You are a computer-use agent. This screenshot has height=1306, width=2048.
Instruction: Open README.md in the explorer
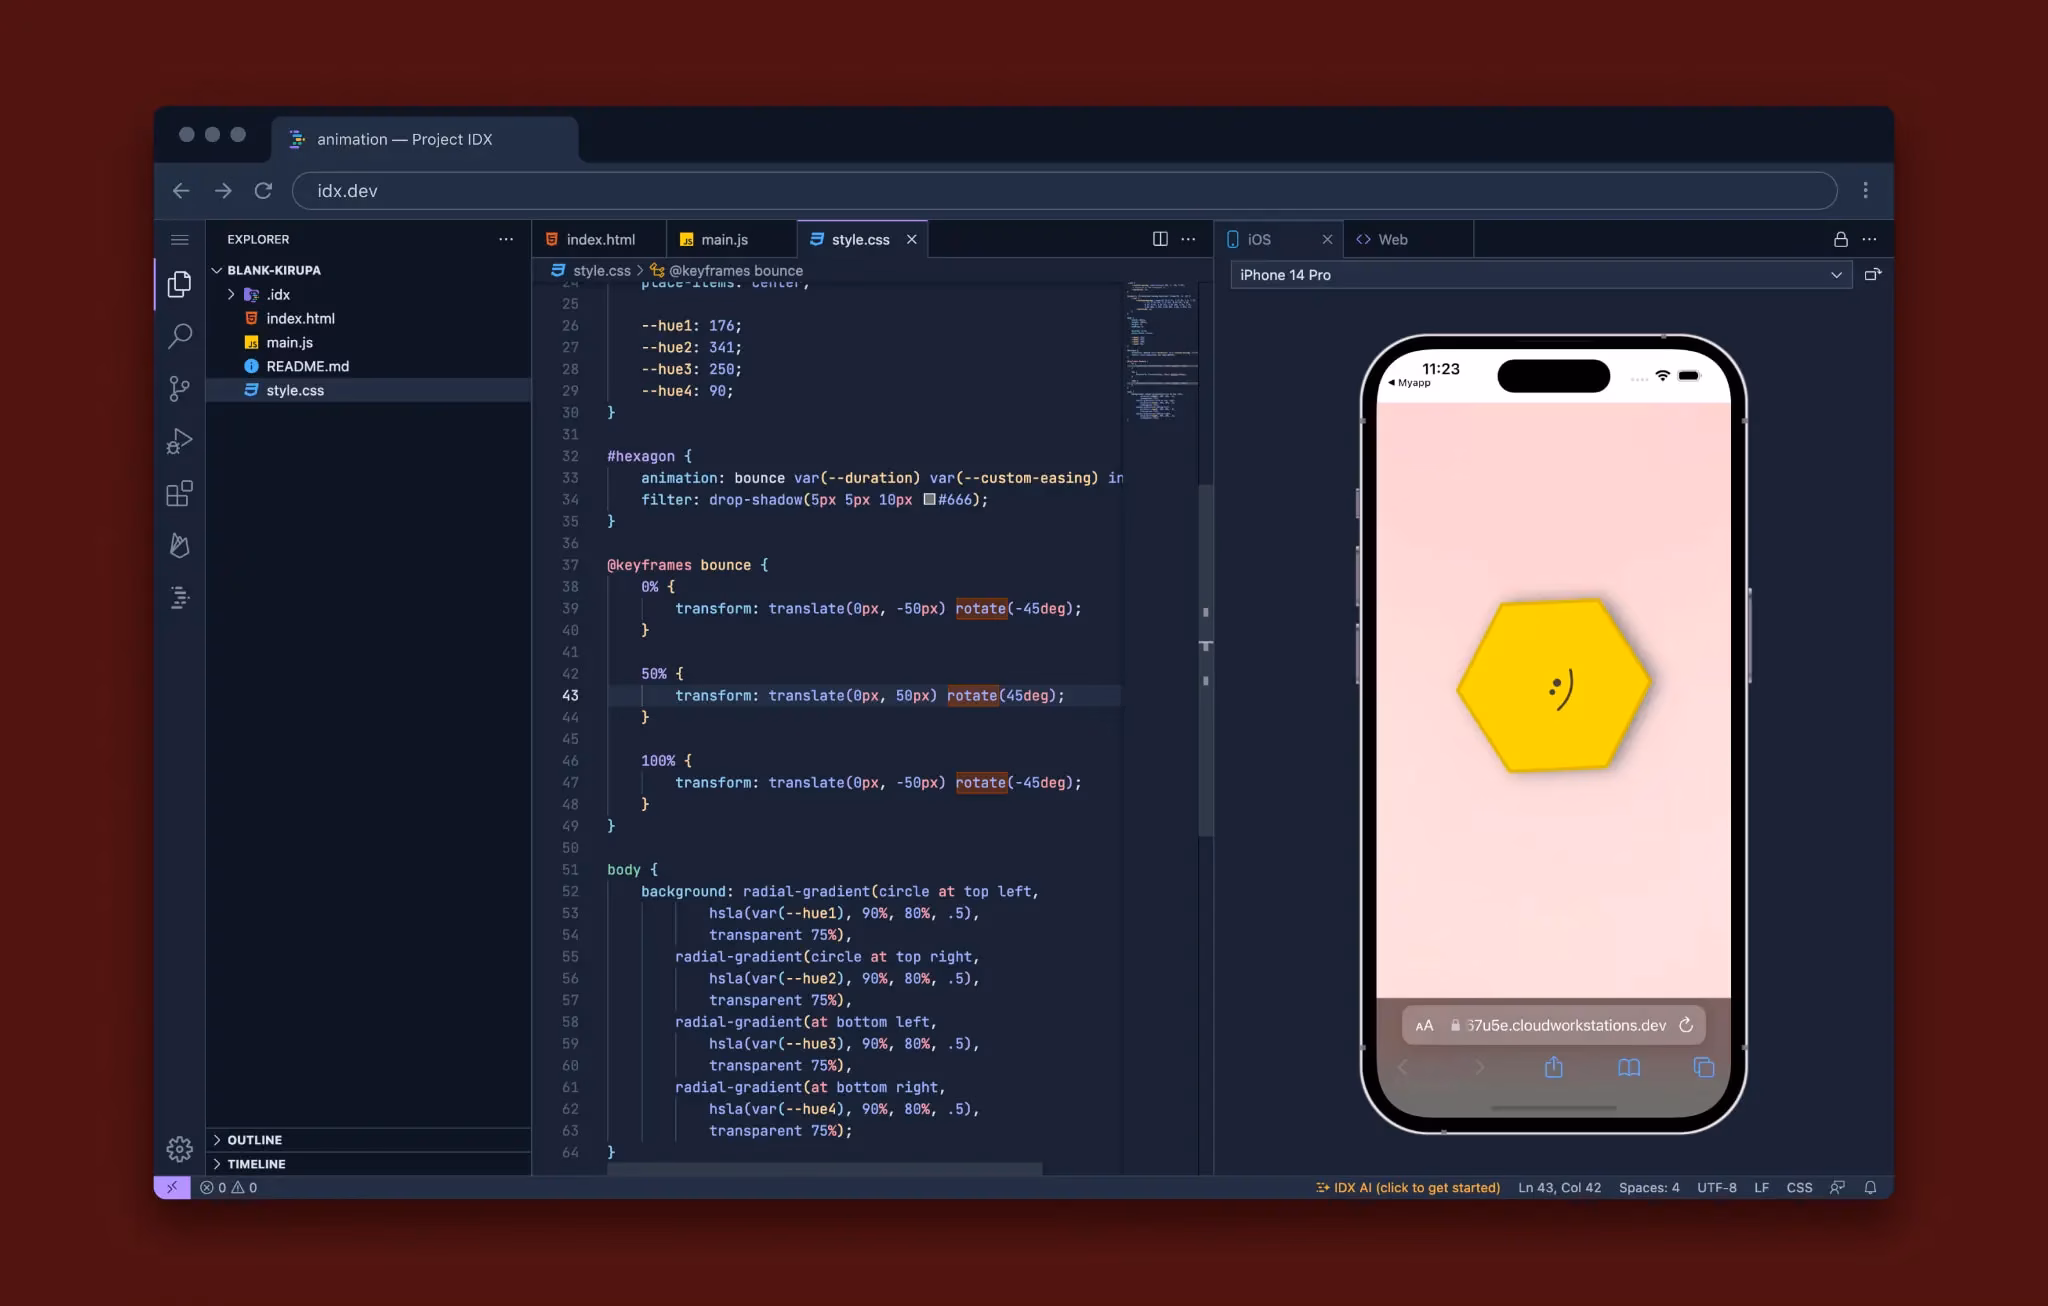[307, 366]
